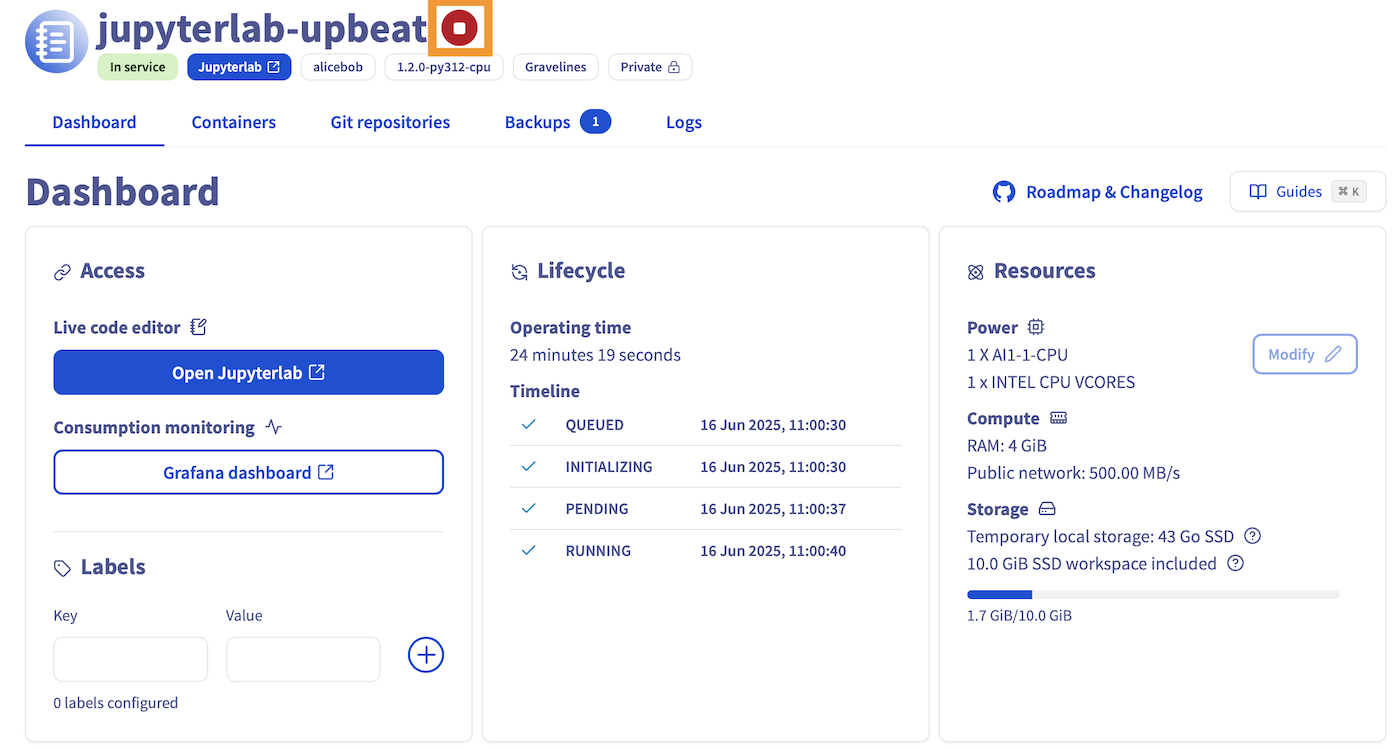The width and height of the screenshot is (1400, 749).
Task: Open the Grafana dashboard
Action: click(248, 472)
